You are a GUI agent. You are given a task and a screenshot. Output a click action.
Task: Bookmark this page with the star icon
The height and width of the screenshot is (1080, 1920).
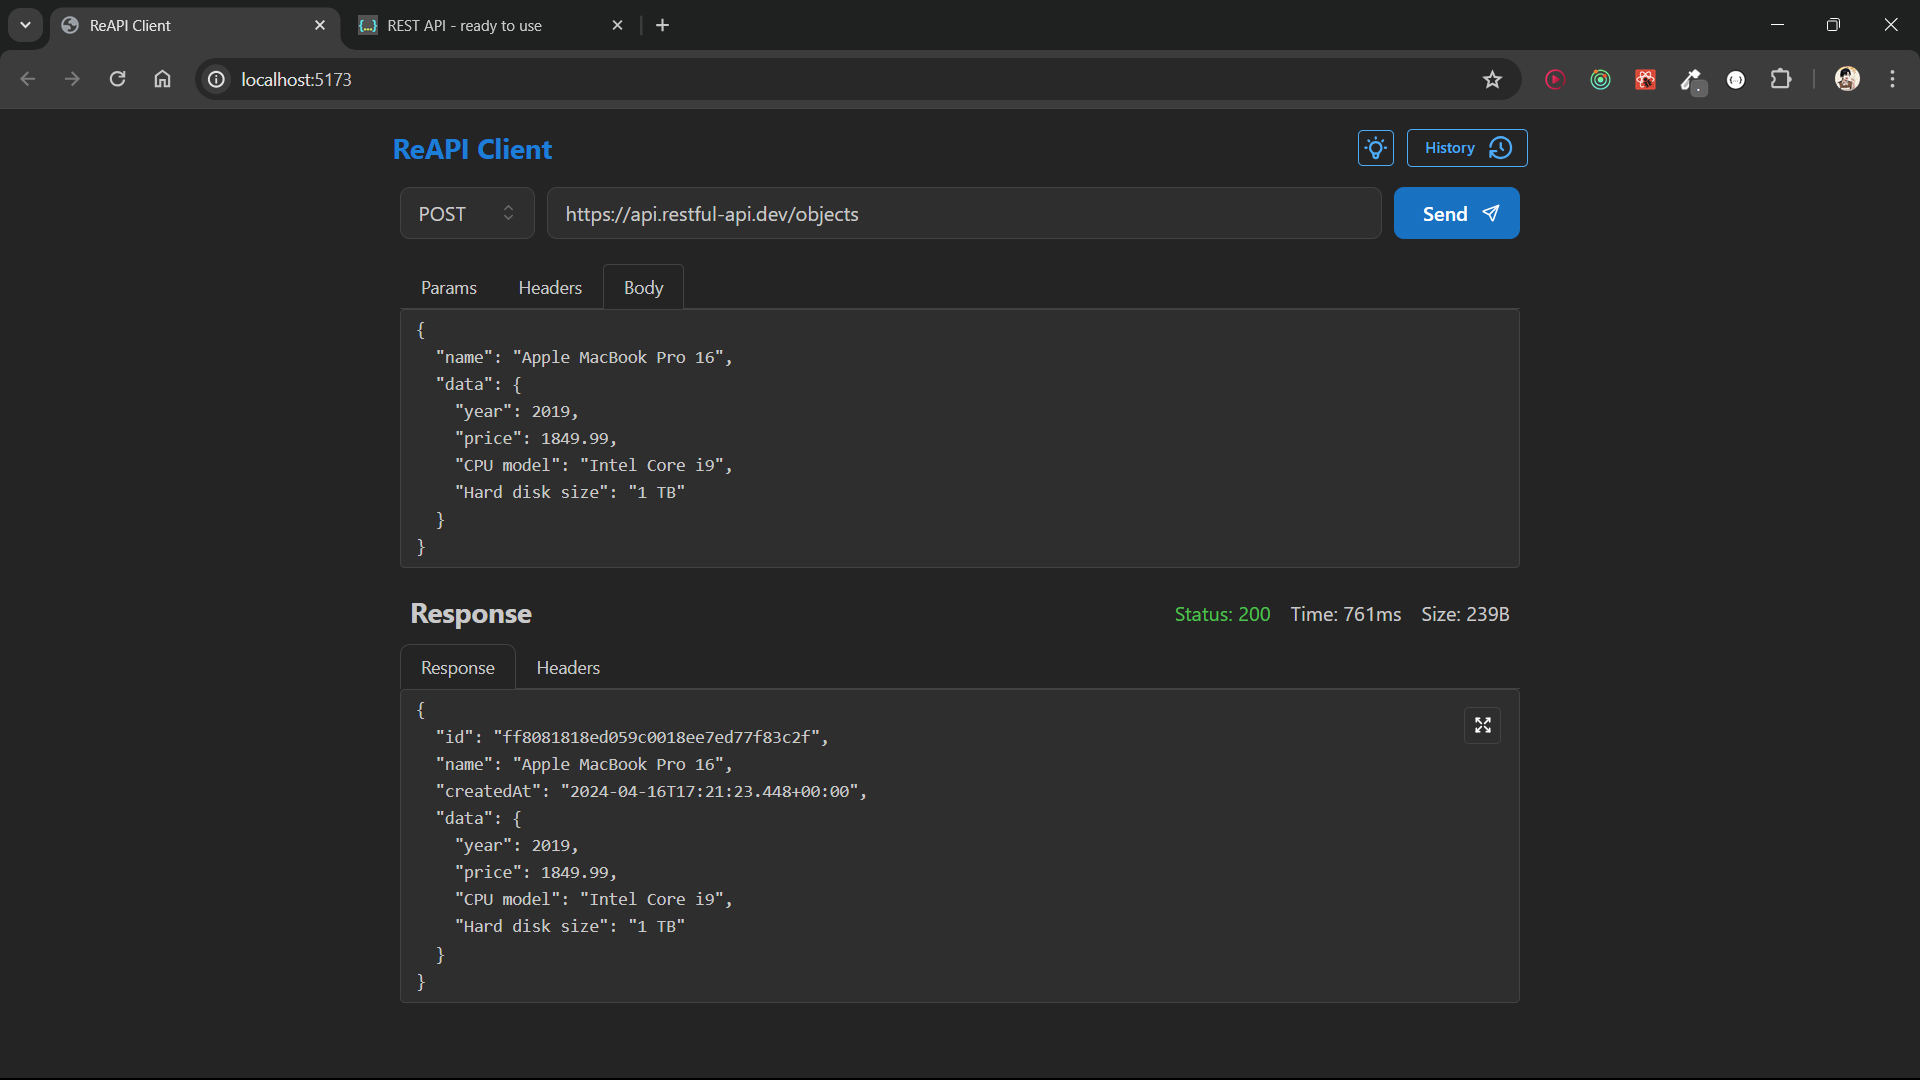point(1492,79)
